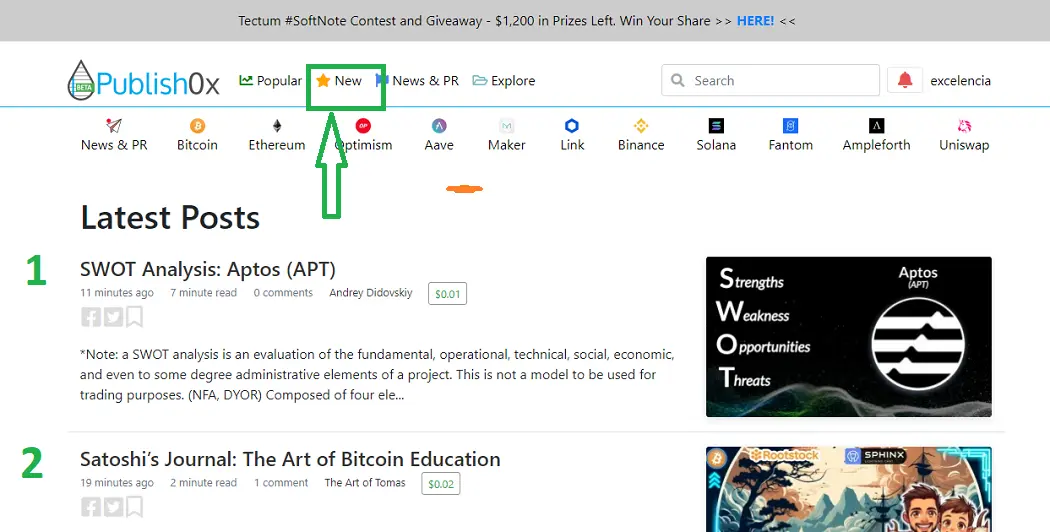Viewport: 1050px width, 532px height.
Task: Click the SWOT post excerpt text
Action: tap(377, 375)
